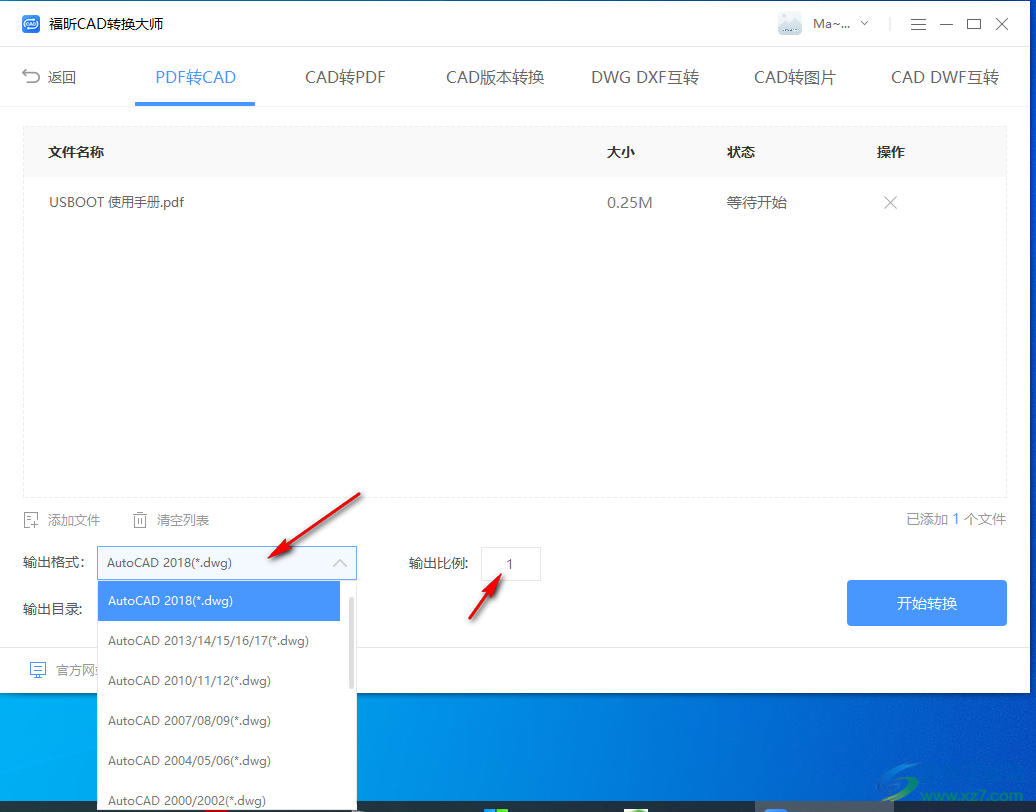
Task: Click the 等待开始 status cell
Action: [757, 202]
